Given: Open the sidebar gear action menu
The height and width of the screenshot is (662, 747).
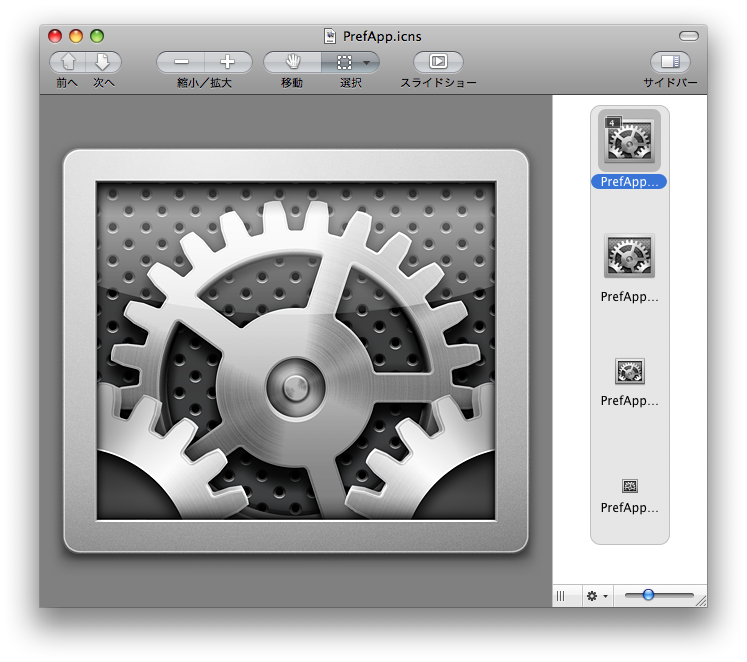Looking at the screenshot, I should pyautogui.click(x=597, y=596).
